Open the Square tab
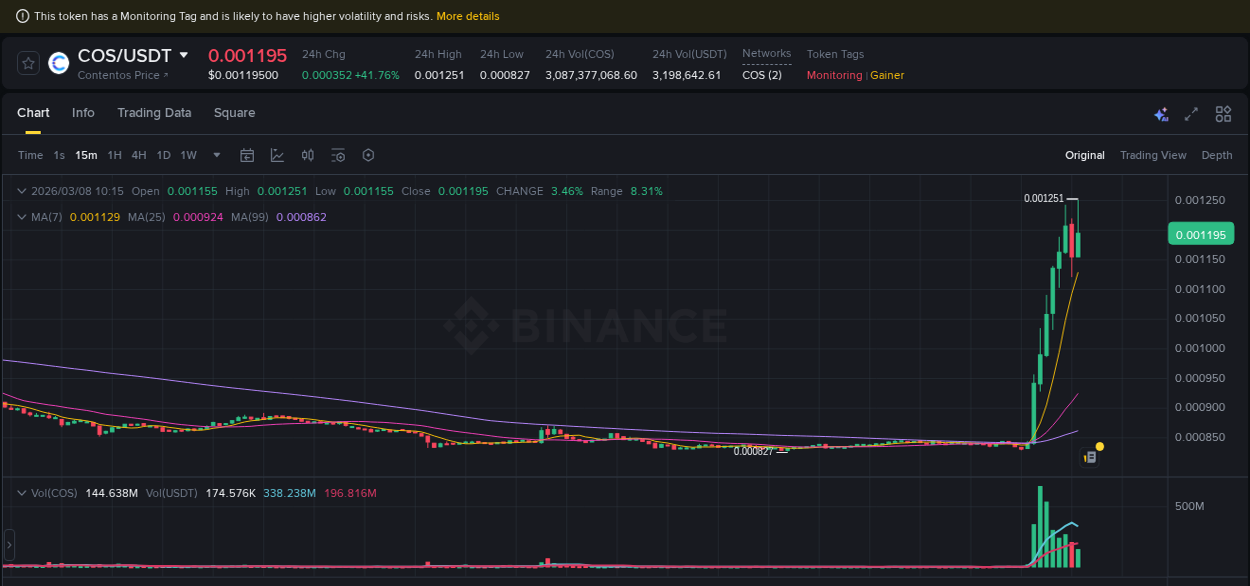This screenshot has height=586, width=1250. coord(234,113)
